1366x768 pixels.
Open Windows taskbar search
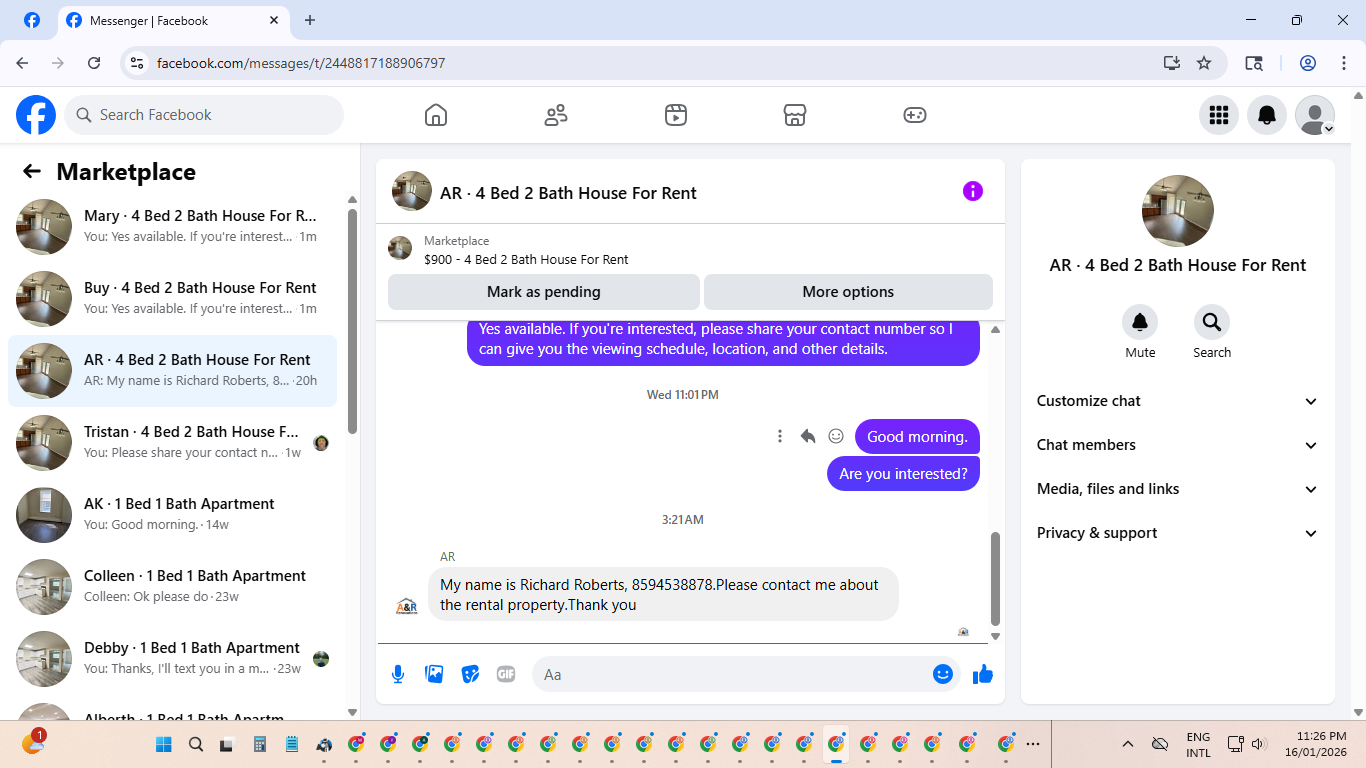point(196,744)
